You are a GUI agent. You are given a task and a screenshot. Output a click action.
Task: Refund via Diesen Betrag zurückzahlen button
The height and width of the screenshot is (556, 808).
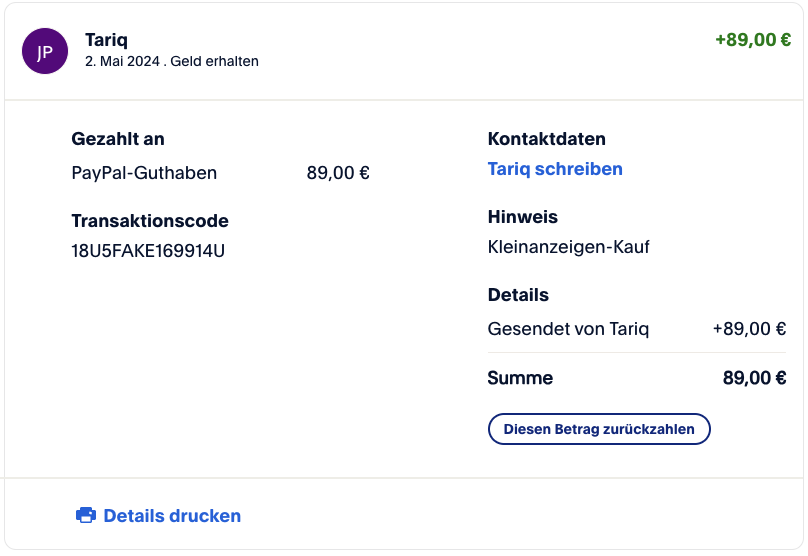click(x=599, y=429)
